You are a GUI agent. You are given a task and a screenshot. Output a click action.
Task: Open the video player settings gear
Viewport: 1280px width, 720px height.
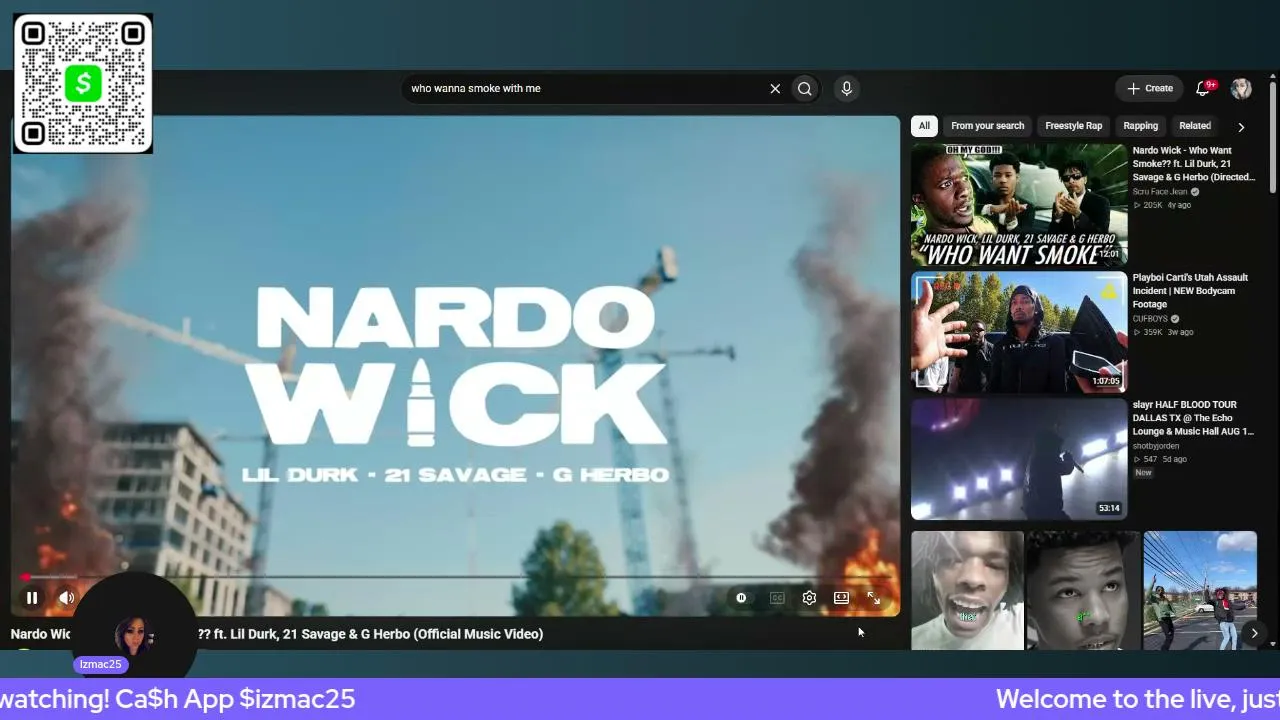tap(809, 598)
